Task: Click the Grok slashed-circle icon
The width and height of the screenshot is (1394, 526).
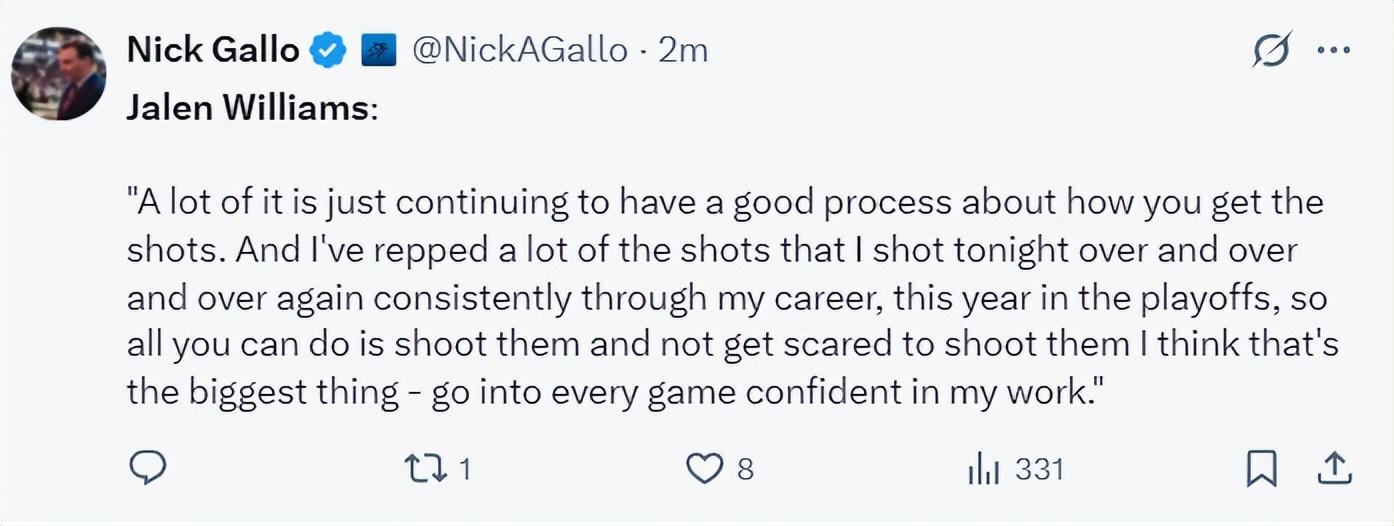Action: point(1271,50)
